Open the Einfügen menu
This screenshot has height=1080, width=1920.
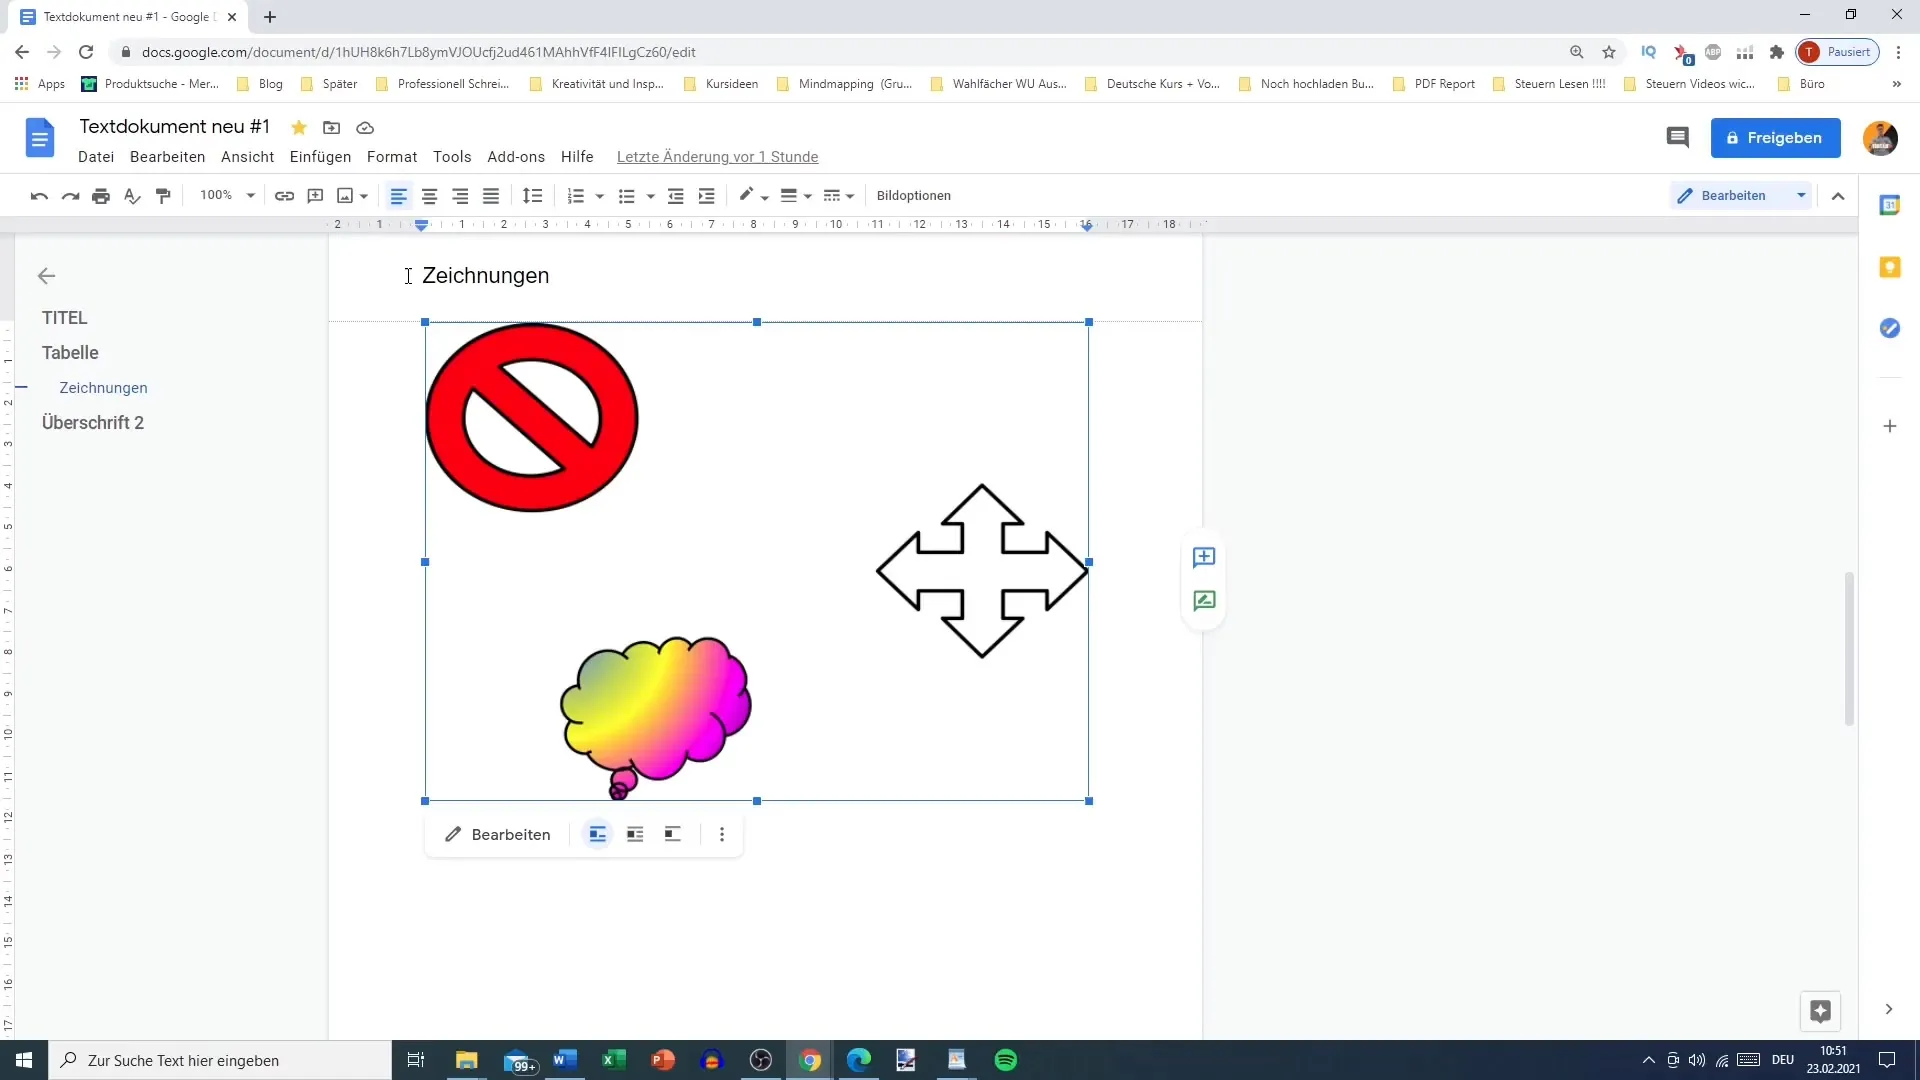click(320, 157)
